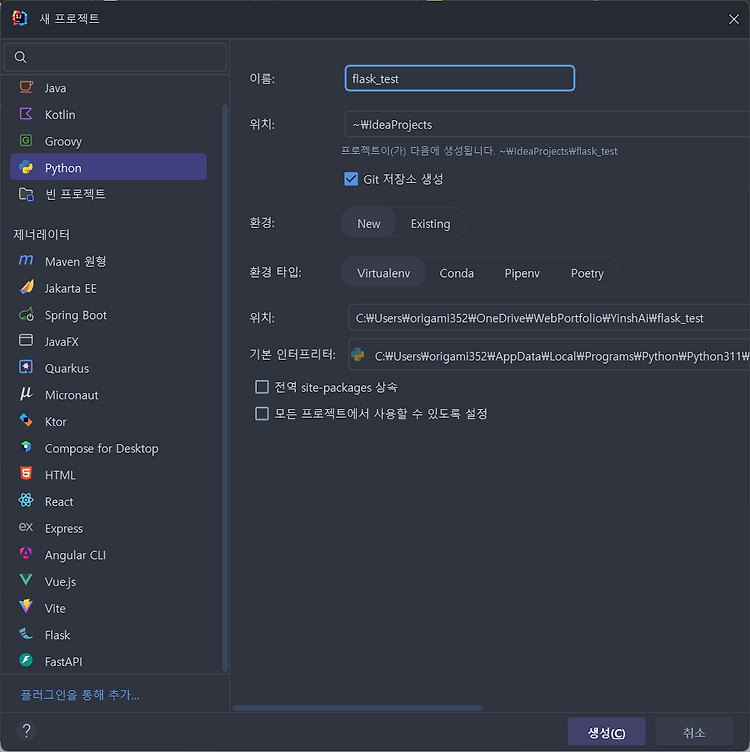Click the JavaFX window icon
This screenshot has height=752, width=750.
pyautogui.click(x=26, y=341)
